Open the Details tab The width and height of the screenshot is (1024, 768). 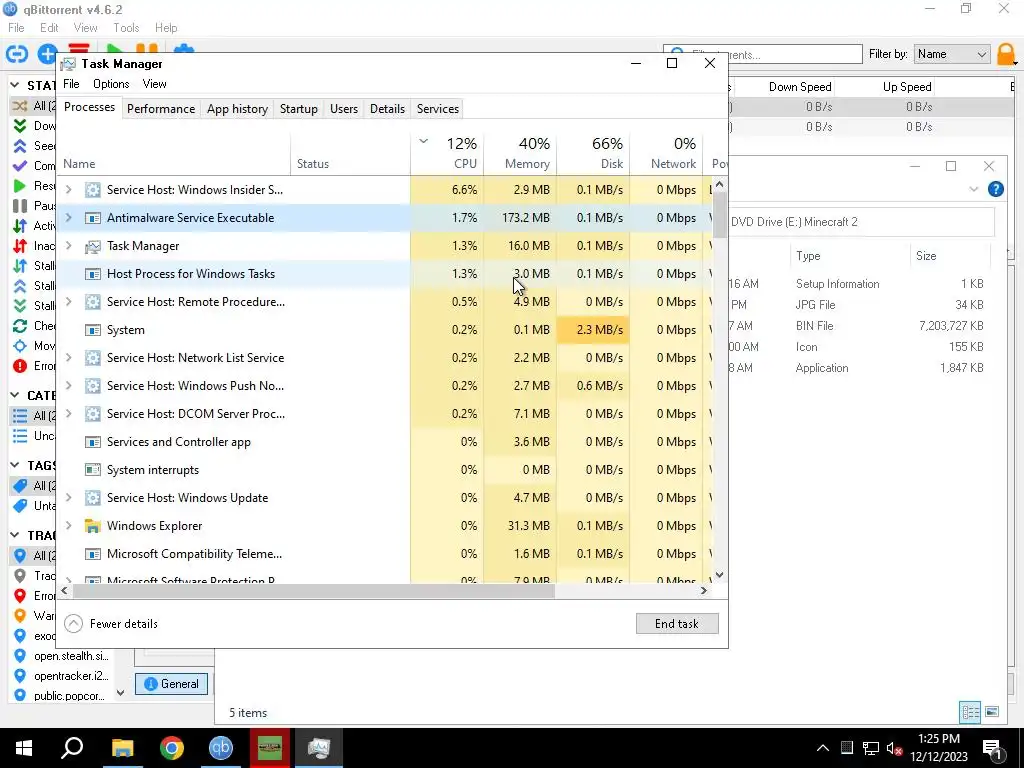pos(387,109)
